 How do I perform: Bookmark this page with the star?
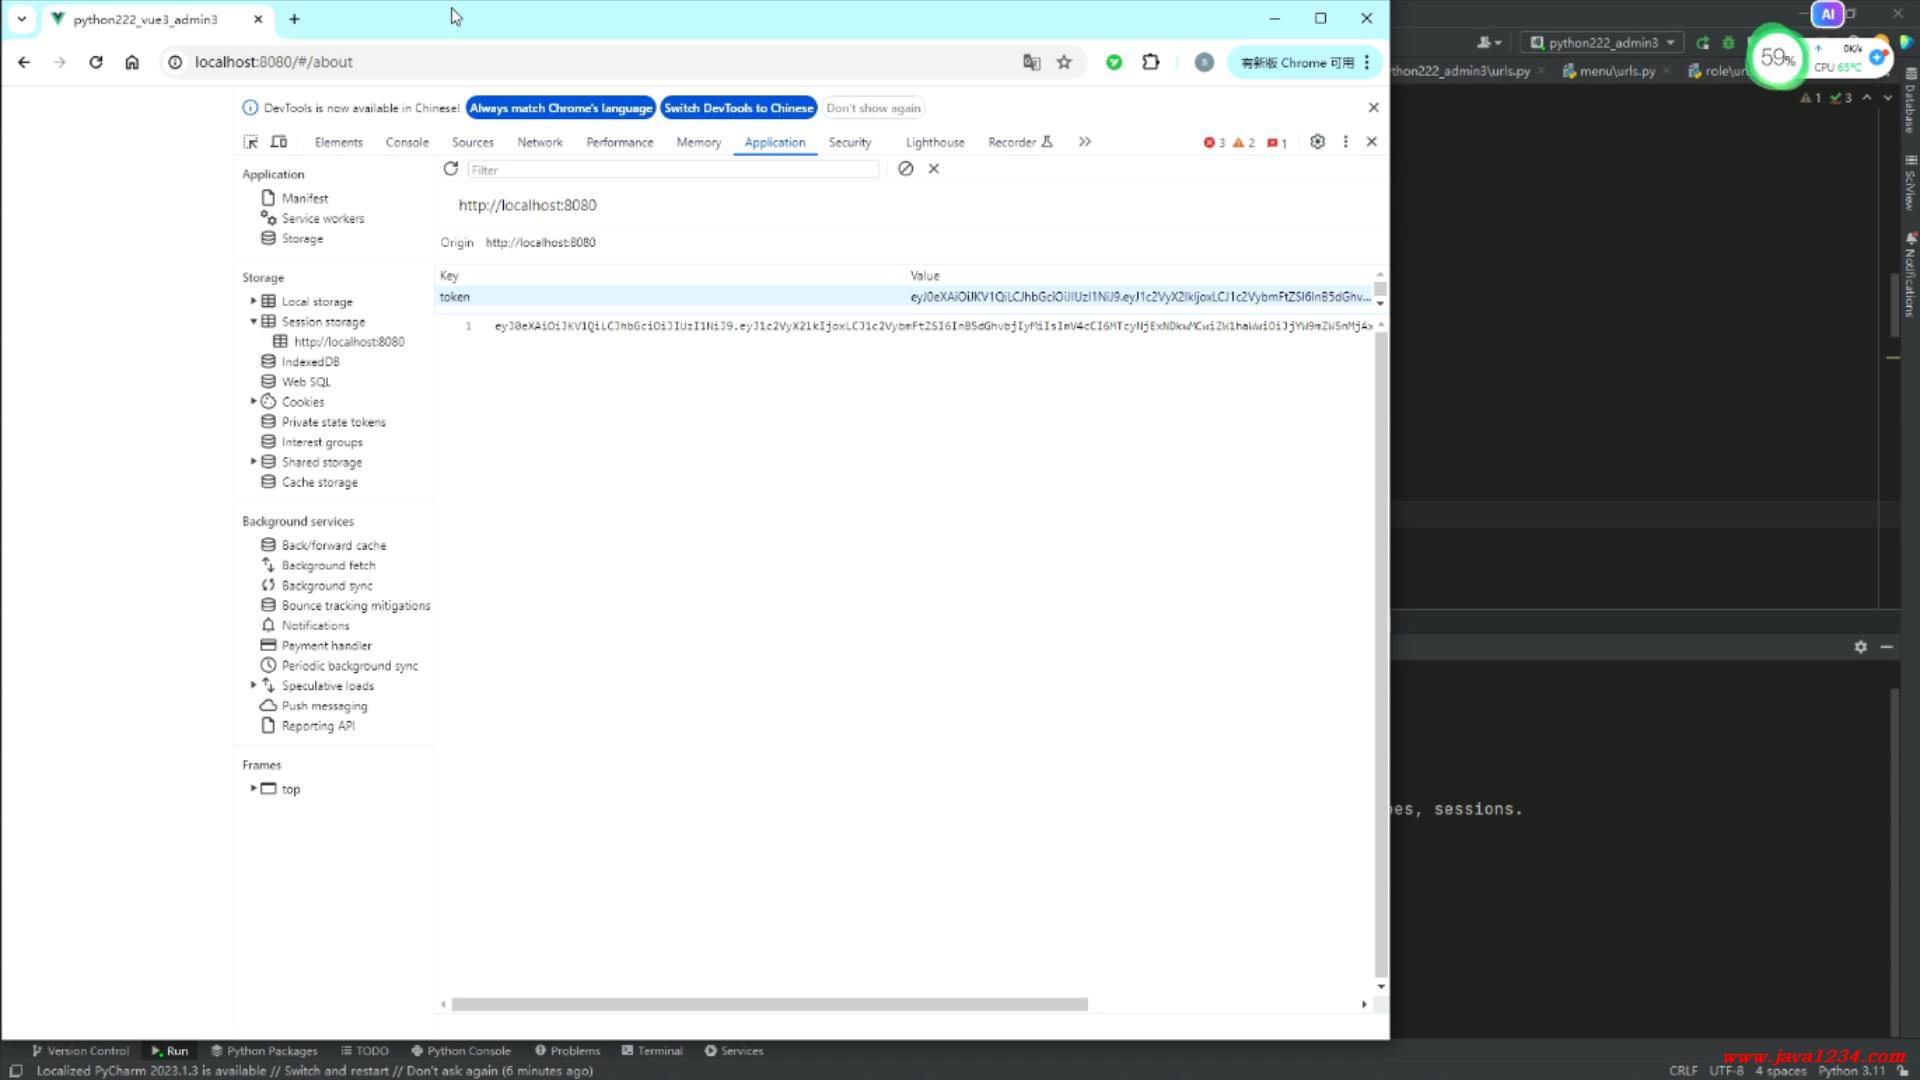1064,62
